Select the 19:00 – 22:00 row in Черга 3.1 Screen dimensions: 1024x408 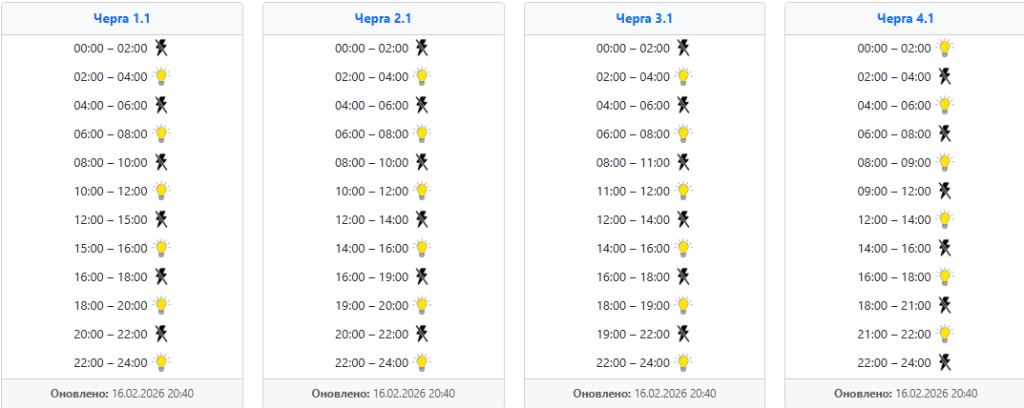coord(644,334)
